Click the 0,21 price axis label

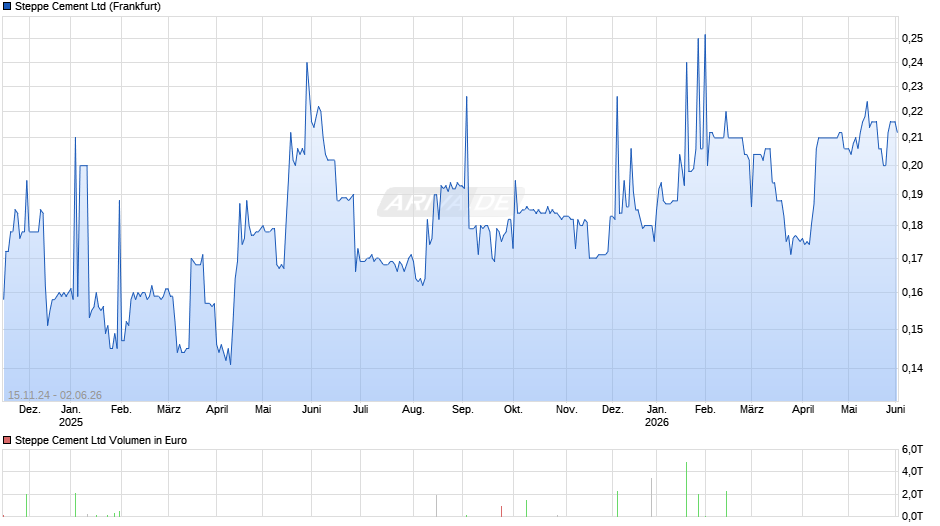pyautogui.click(x=912, y=137)
